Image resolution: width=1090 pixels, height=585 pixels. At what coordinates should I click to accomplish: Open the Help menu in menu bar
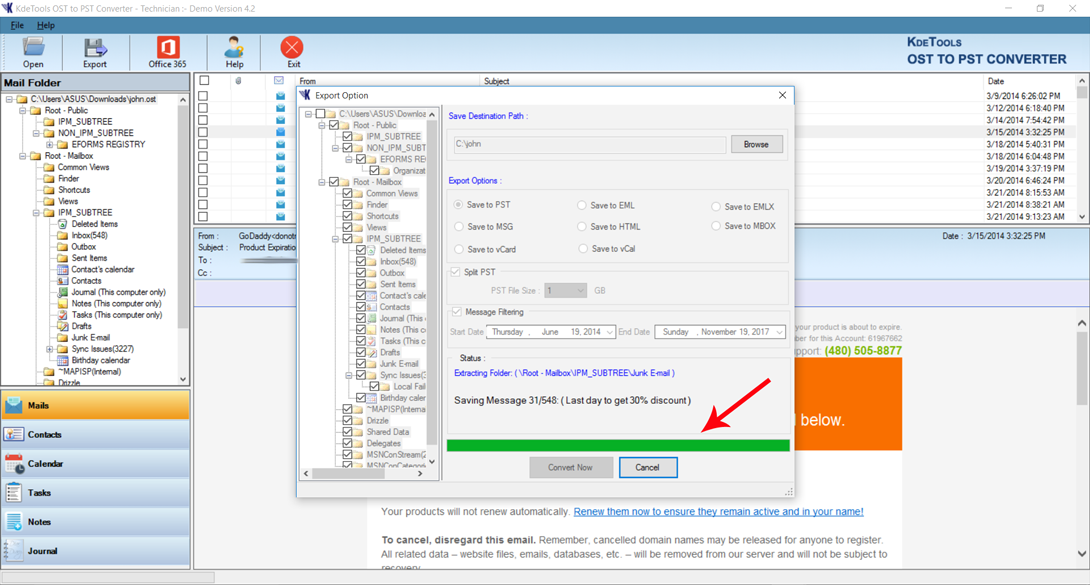[x=46, y=25]
